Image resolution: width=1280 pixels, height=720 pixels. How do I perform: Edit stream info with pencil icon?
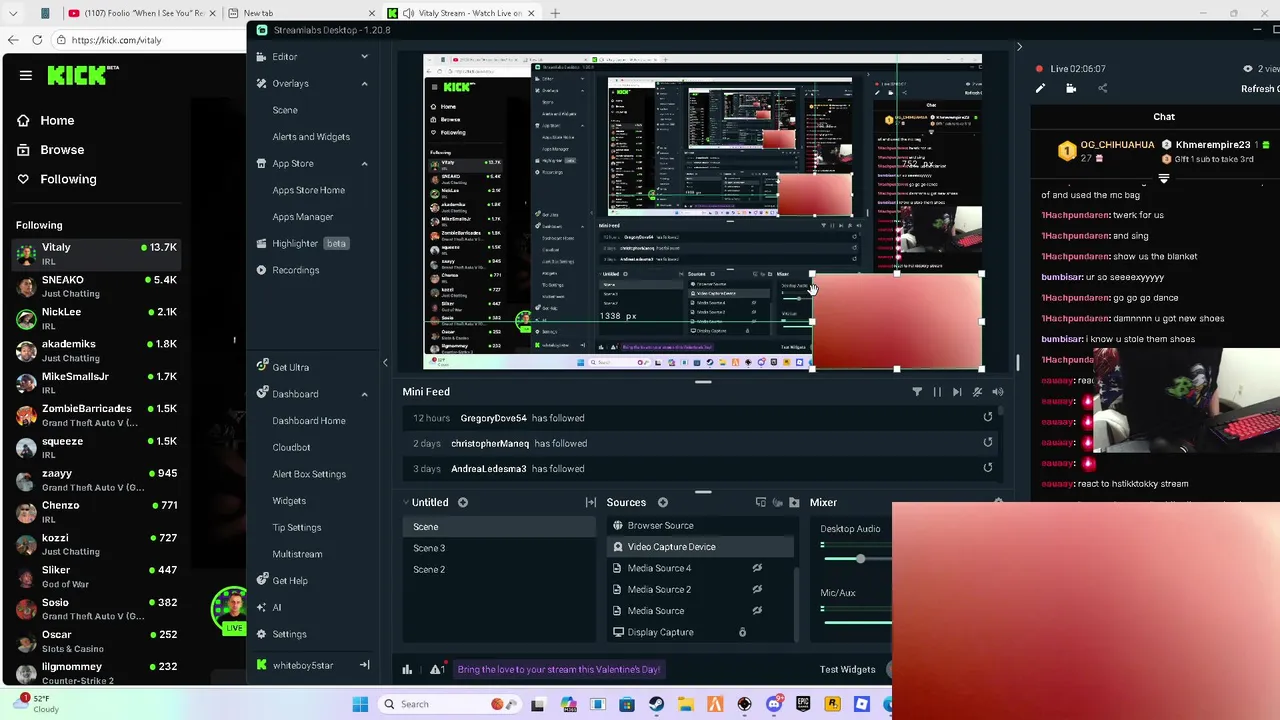[1040, 89]
